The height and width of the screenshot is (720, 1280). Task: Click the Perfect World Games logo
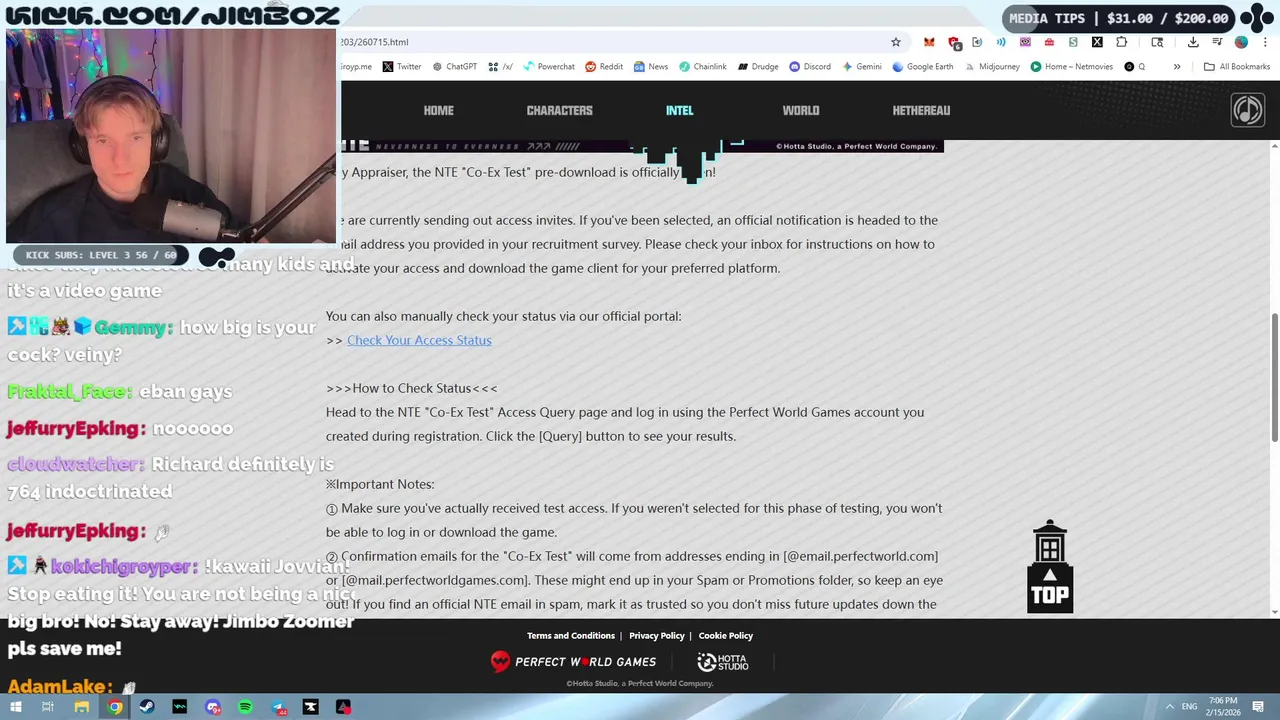573,662
